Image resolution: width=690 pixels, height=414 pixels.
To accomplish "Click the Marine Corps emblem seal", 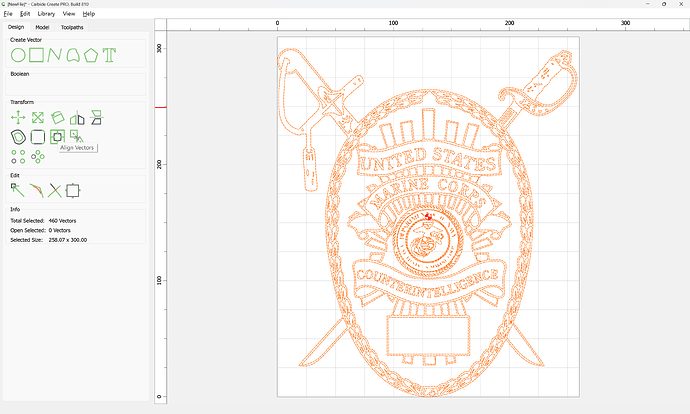I will point(427,239).
